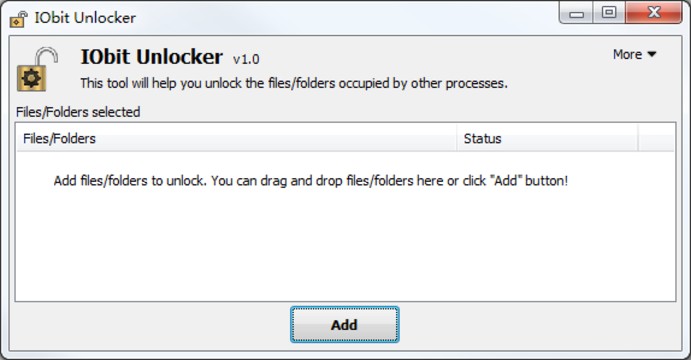This screenshot has height=360, width=691.
Task: Click the large padlock gear logo
Action: 37,69
